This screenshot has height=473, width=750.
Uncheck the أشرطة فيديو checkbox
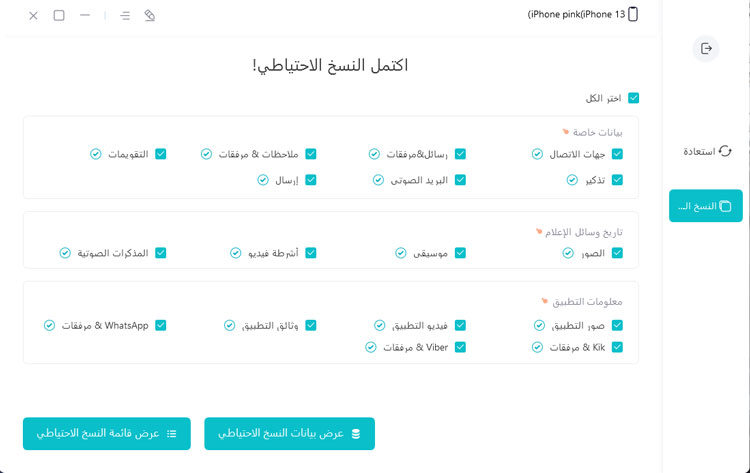click(311, 253)
